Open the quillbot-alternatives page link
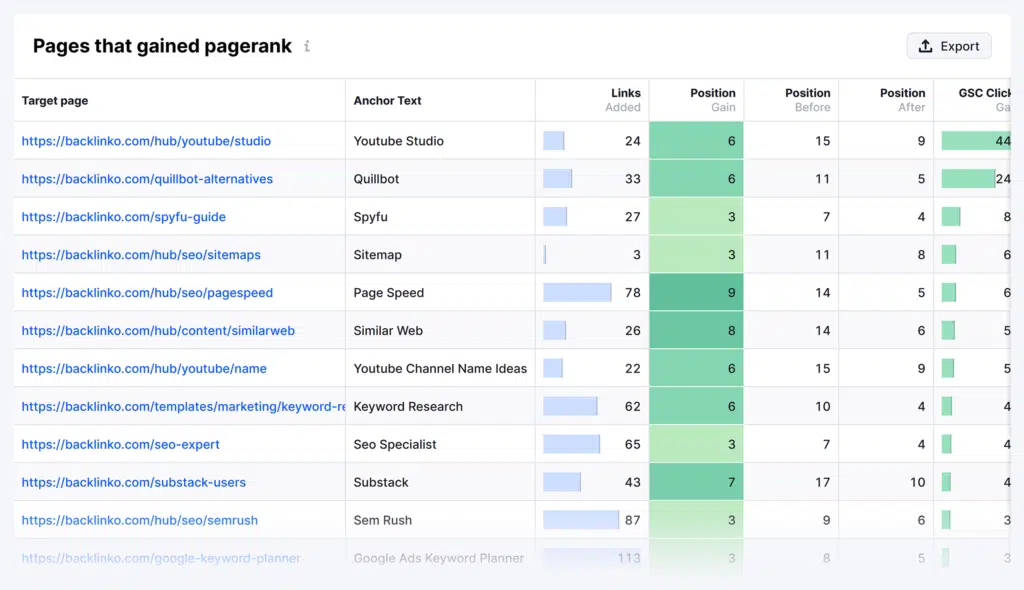 (x=147, y=179)
